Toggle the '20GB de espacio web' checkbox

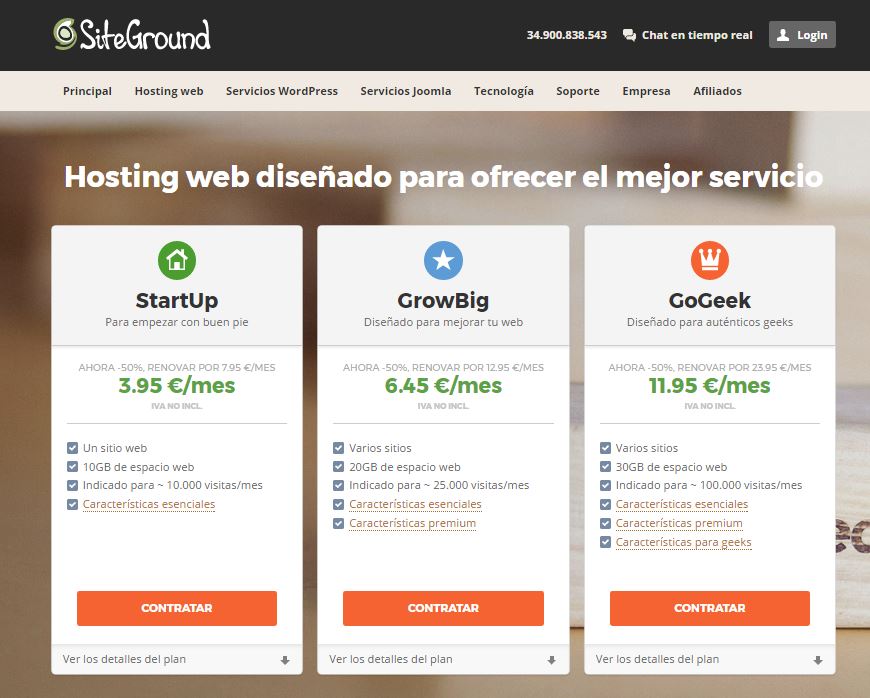338,467
